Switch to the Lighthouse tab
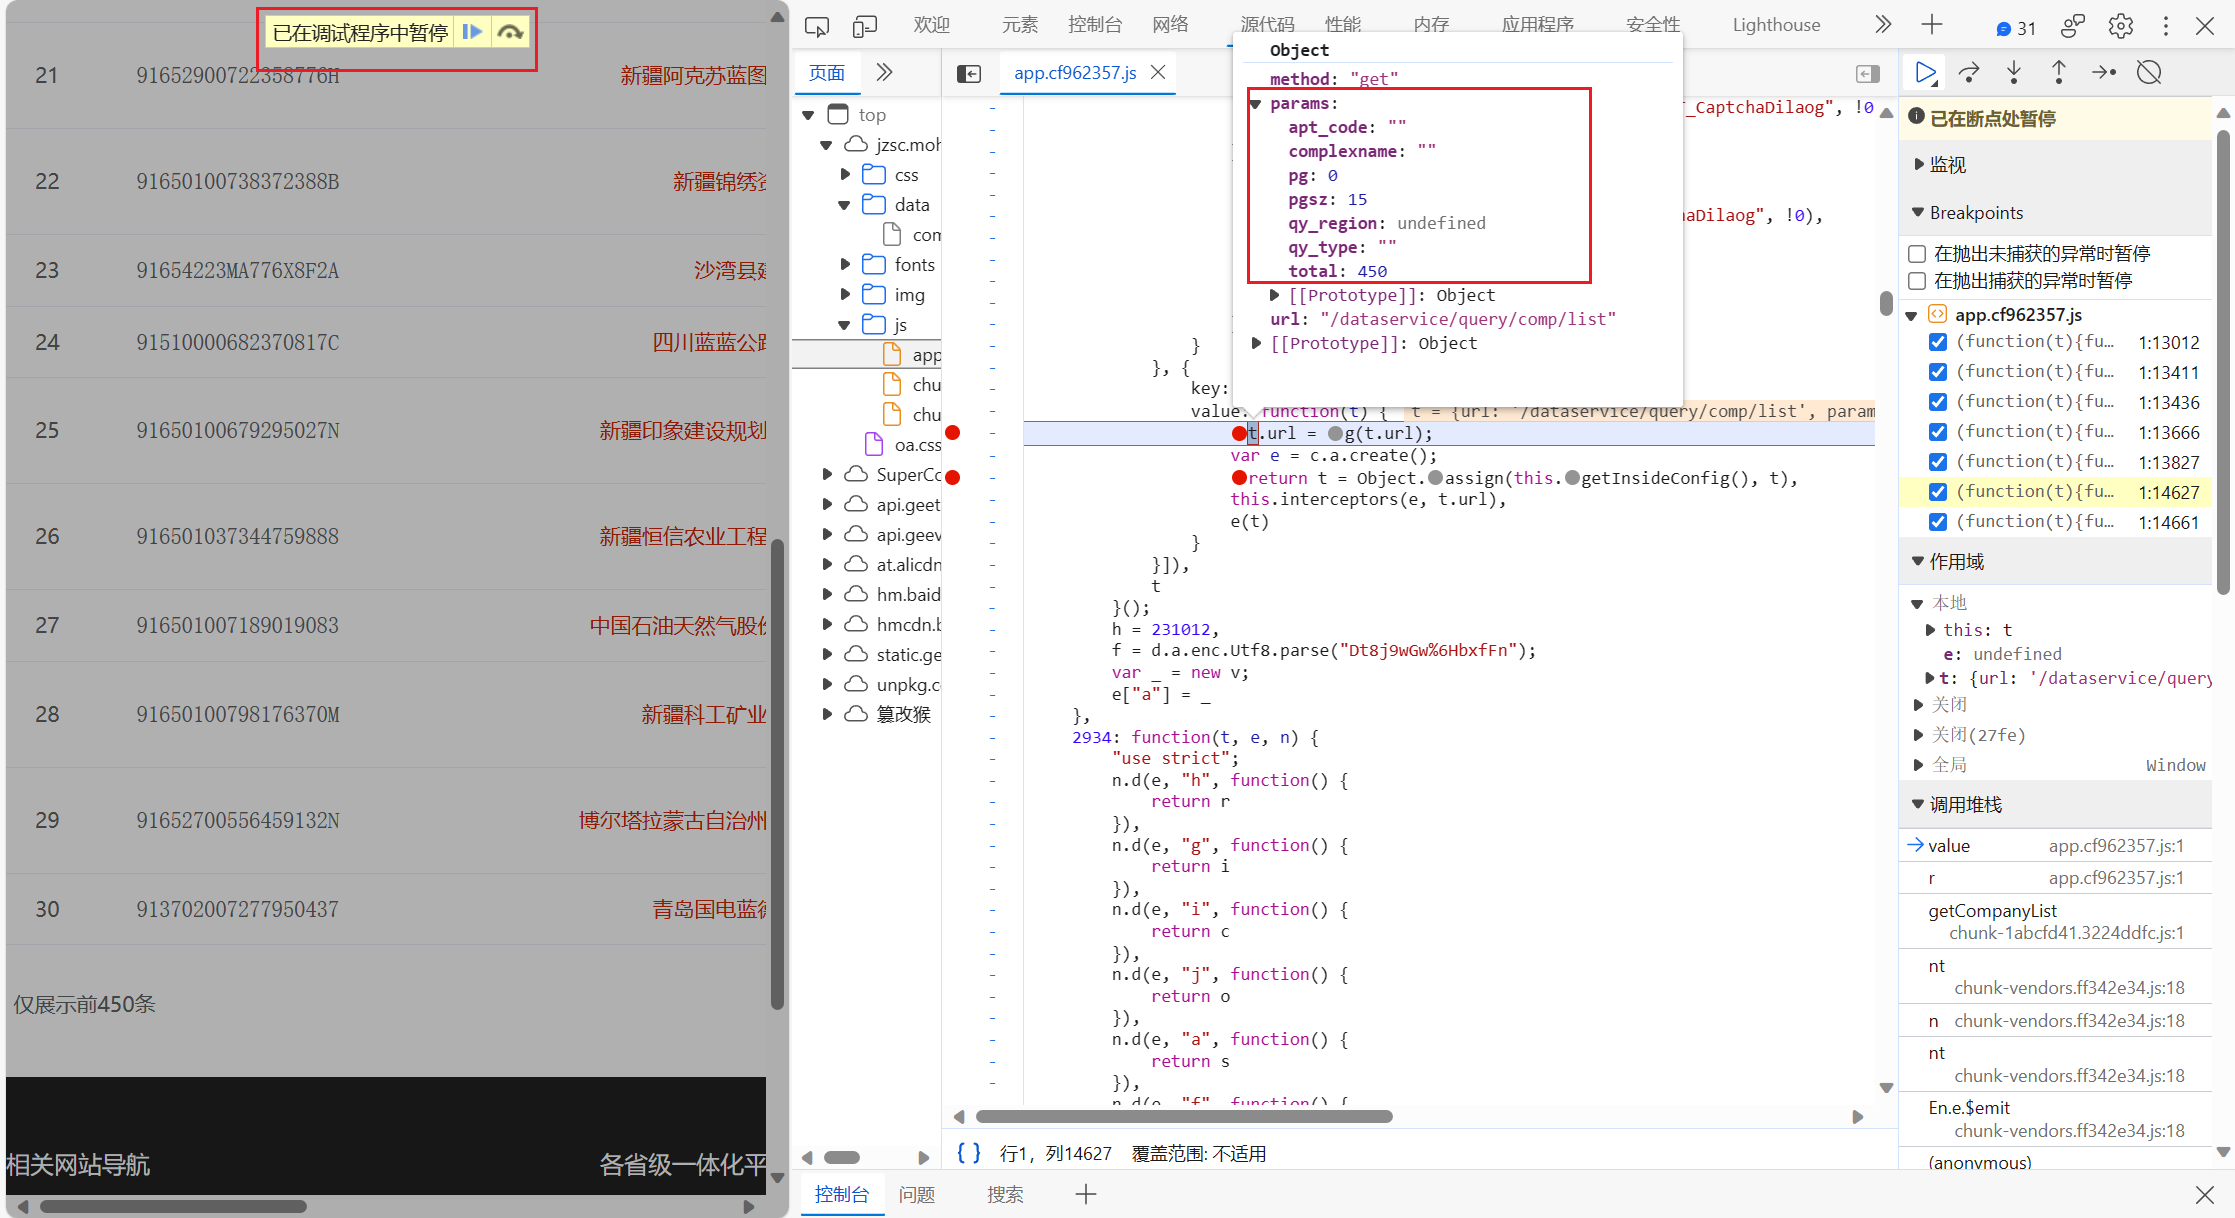 [1775, 25]
